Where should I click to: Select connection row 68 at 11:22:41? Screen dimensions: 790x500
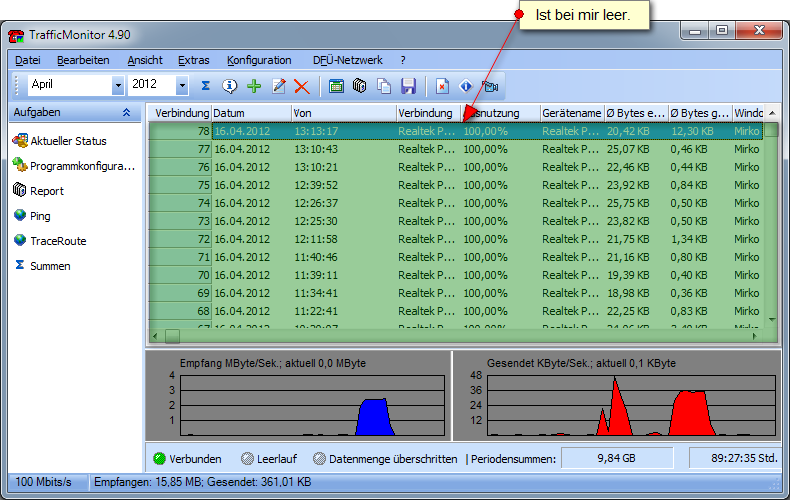pos(456,311)
